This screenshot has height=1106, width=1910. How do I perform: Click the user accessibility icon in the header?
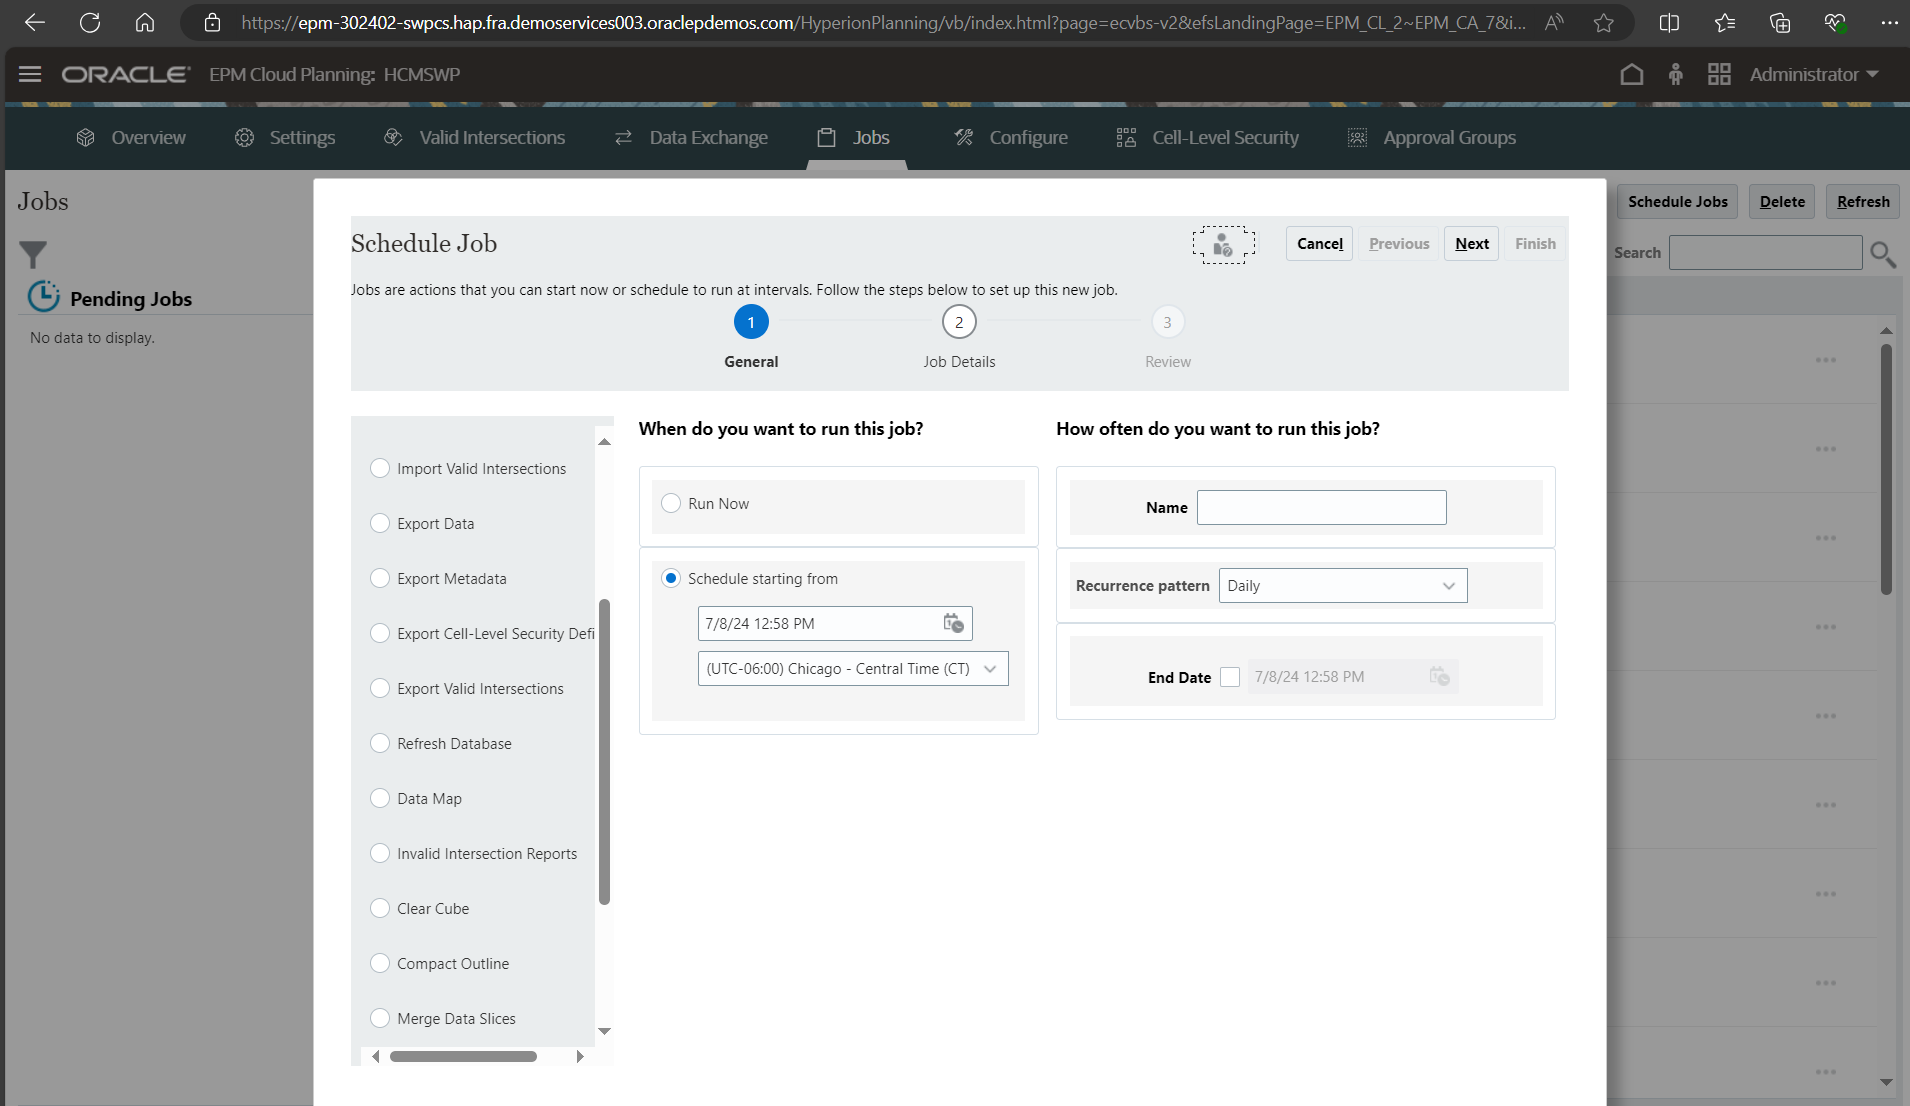coord(1676,74)
